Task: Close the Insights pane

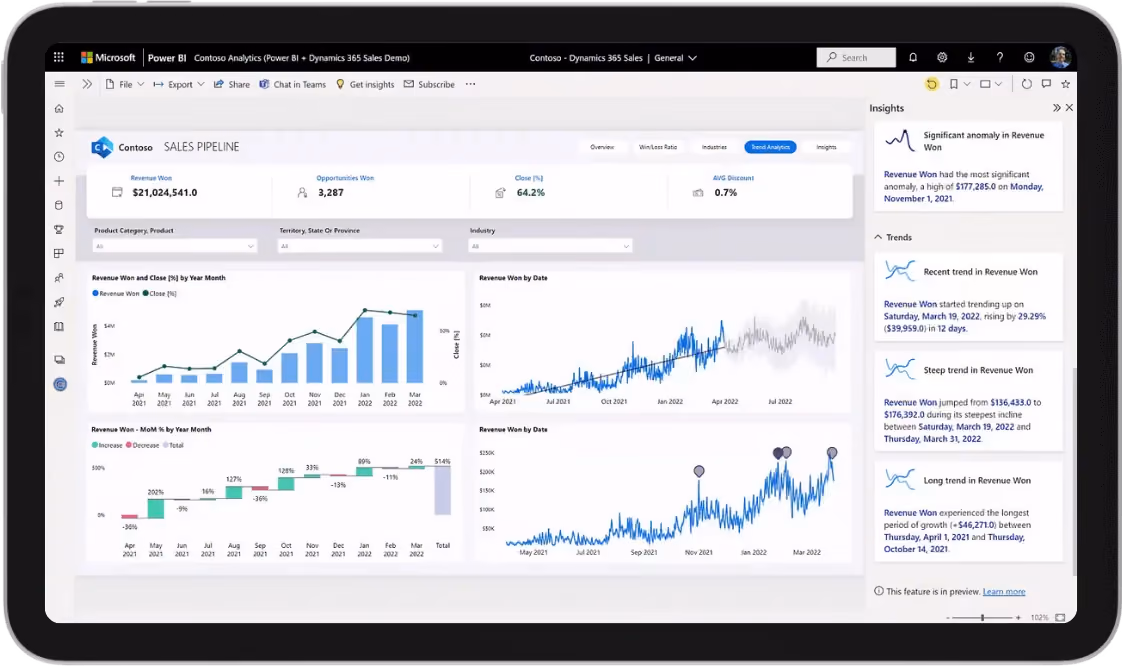Action: point(1069,107)
